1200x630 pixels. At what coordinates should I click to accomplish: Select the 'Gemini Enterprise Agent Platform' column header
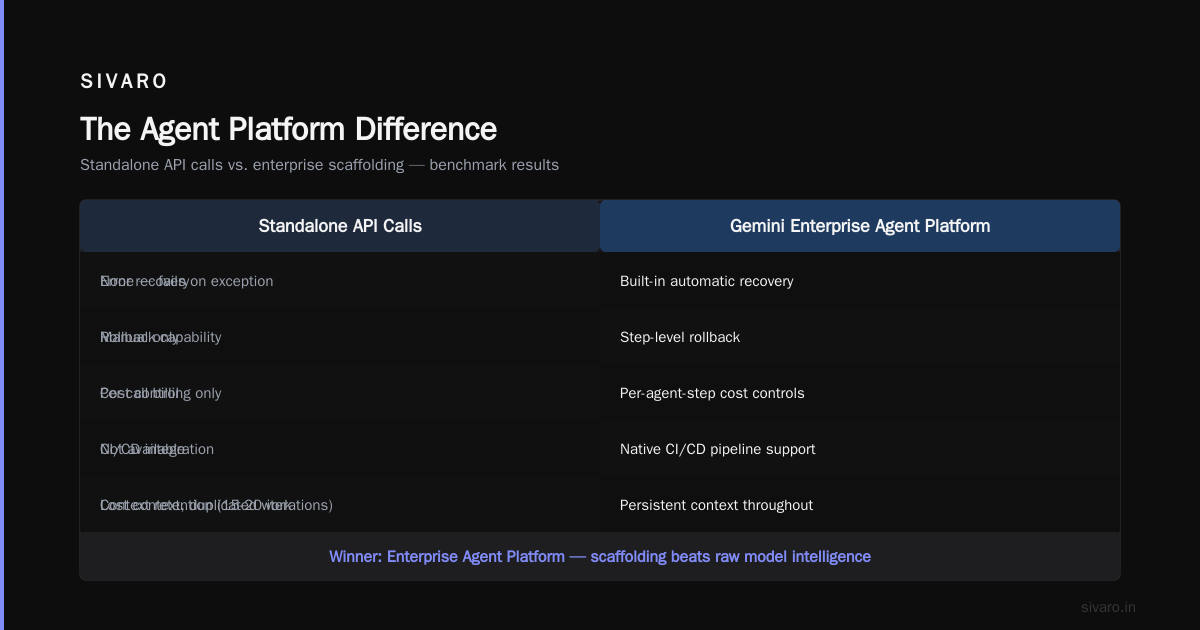pos(860,226)
